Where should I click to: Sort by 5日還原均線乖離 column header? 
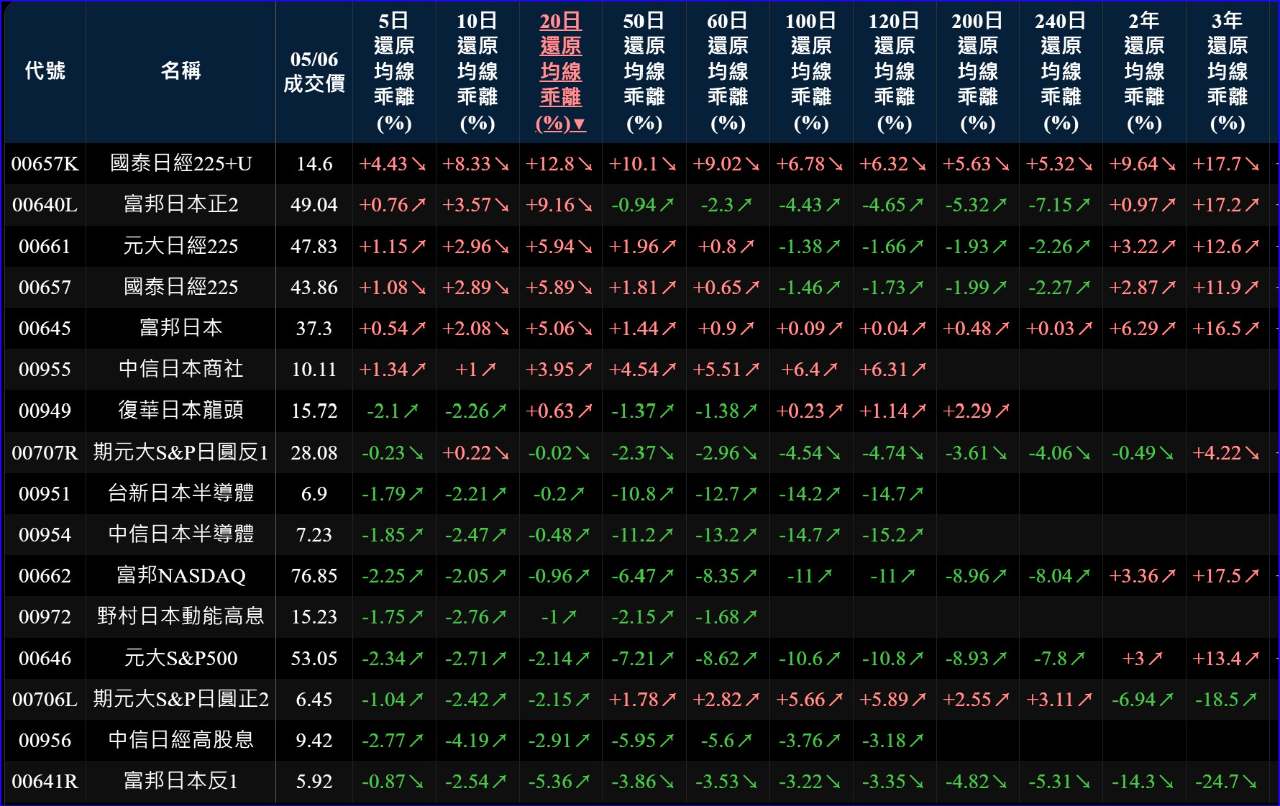pos(394,72)
